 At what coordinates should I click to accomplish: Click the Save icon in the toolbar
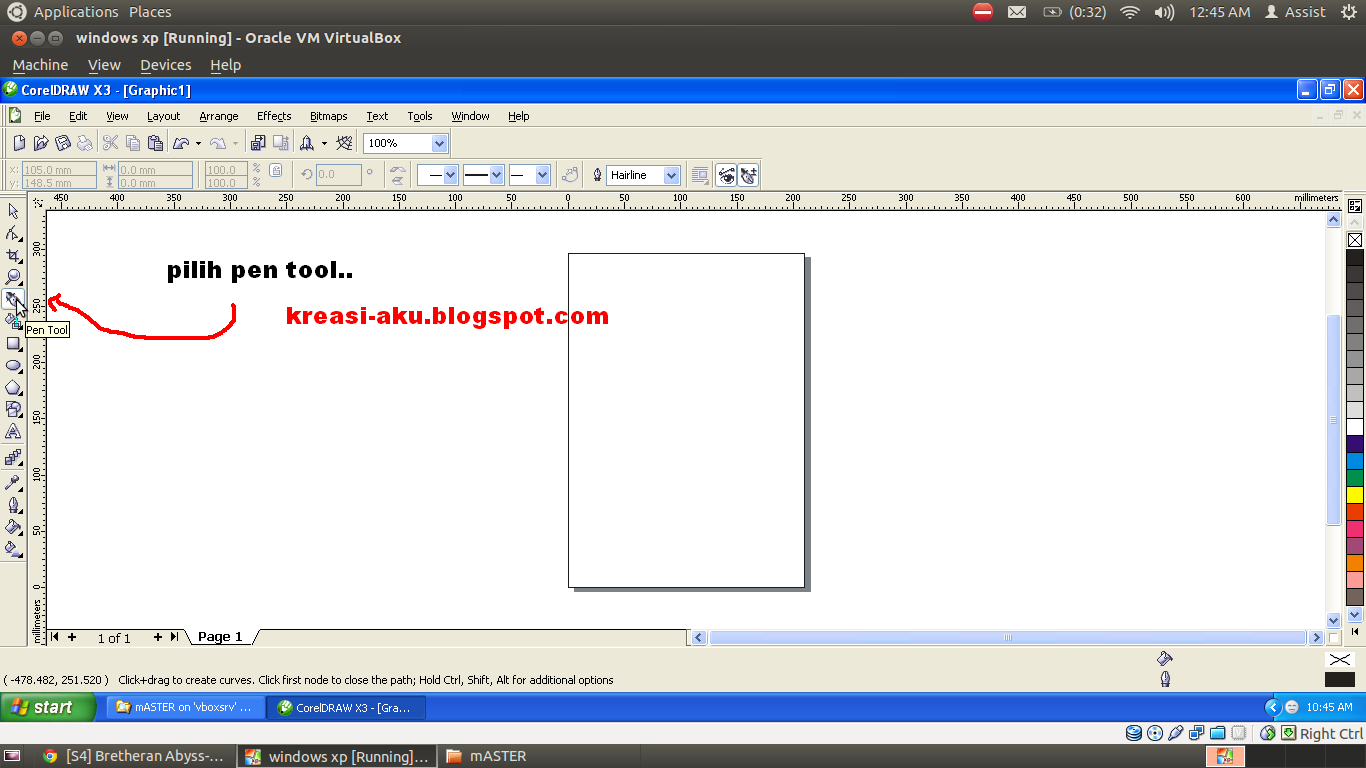pos(62,143)
